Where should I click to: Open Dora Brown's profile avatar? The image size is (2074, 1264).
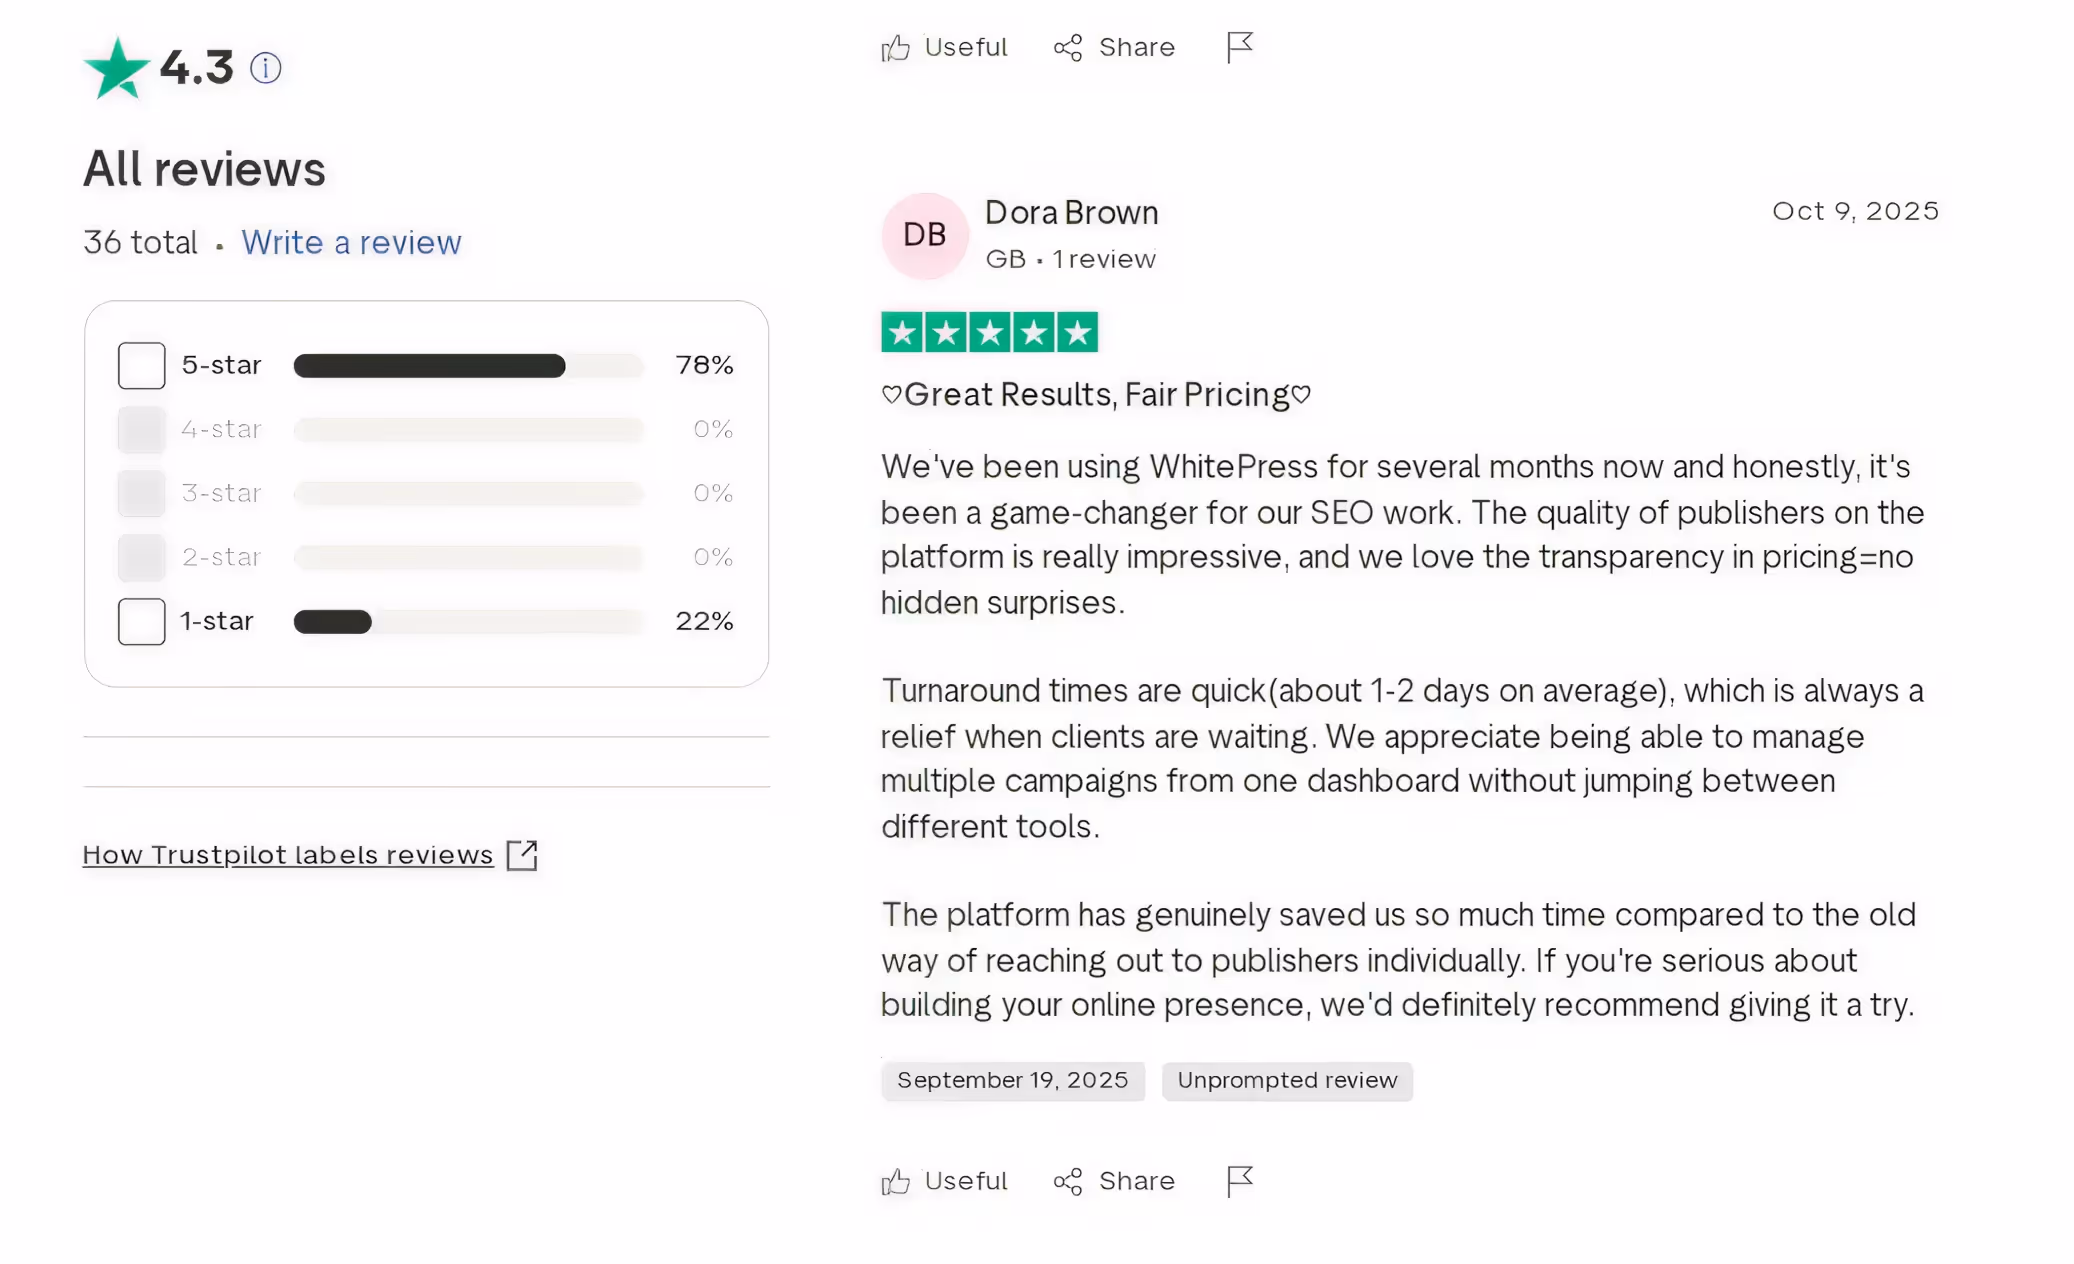pos(923,235)
